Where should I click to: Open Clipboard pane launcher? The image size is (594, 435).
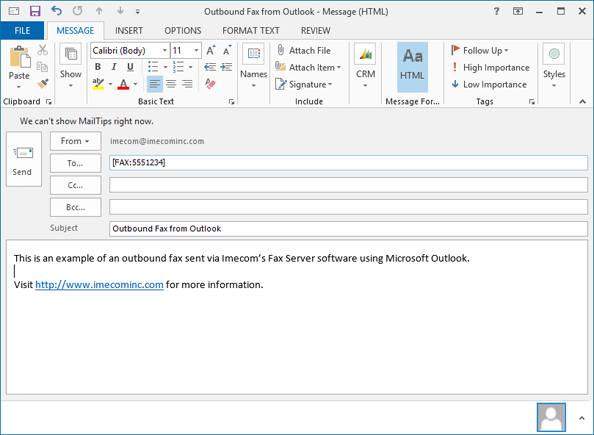[48, 102]
